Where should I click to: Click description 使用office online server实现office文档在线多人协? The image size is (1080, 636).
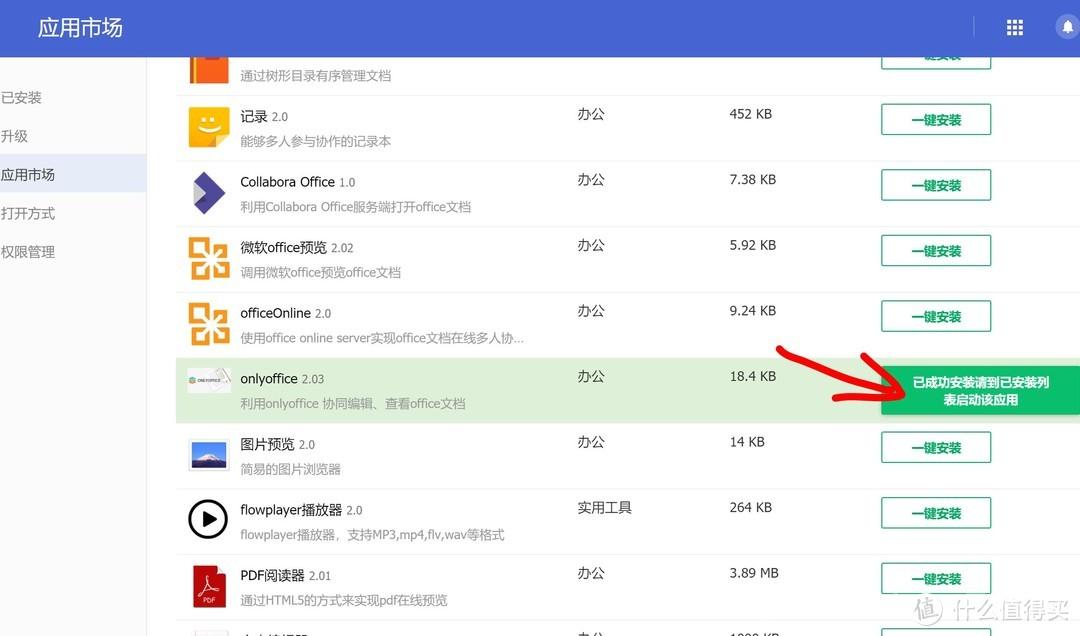pos(382,338)
